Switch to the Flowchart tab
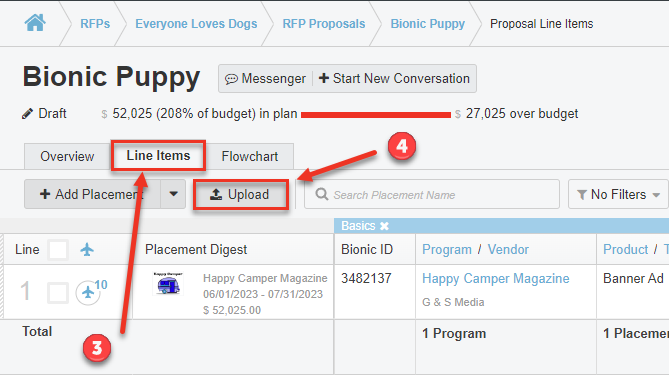This screenshot has width=669, height=375. point(250,157)
